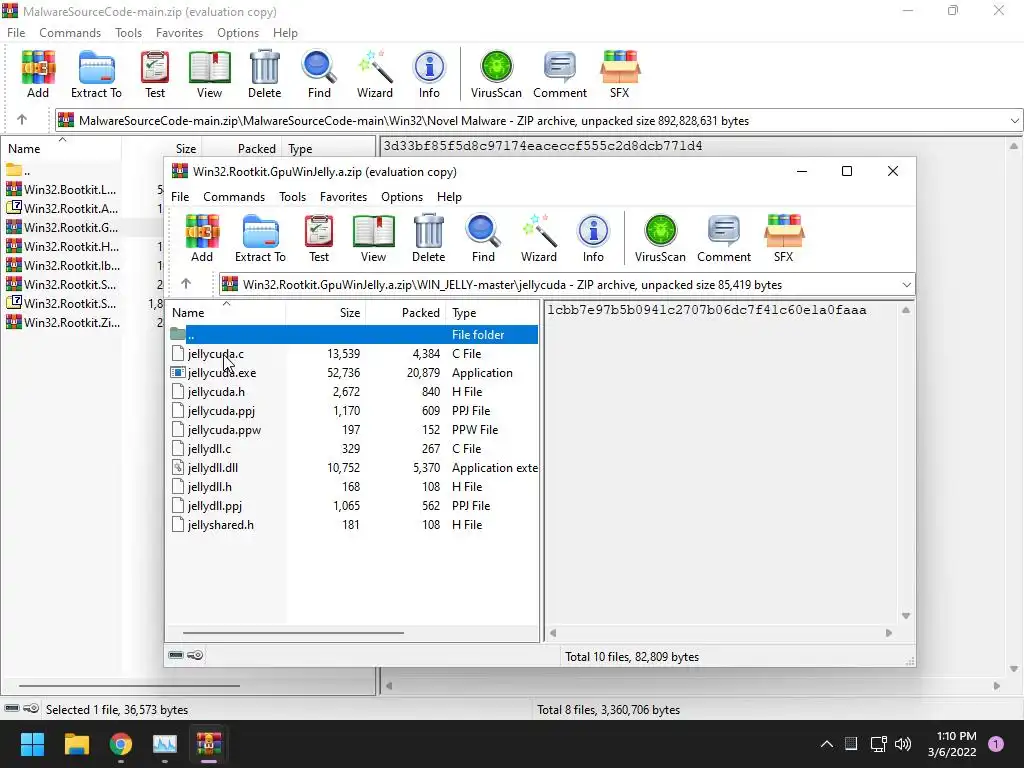
Task: Go up one level in MalwareSourceCode-main window
Action: click(x=22, y=120)
